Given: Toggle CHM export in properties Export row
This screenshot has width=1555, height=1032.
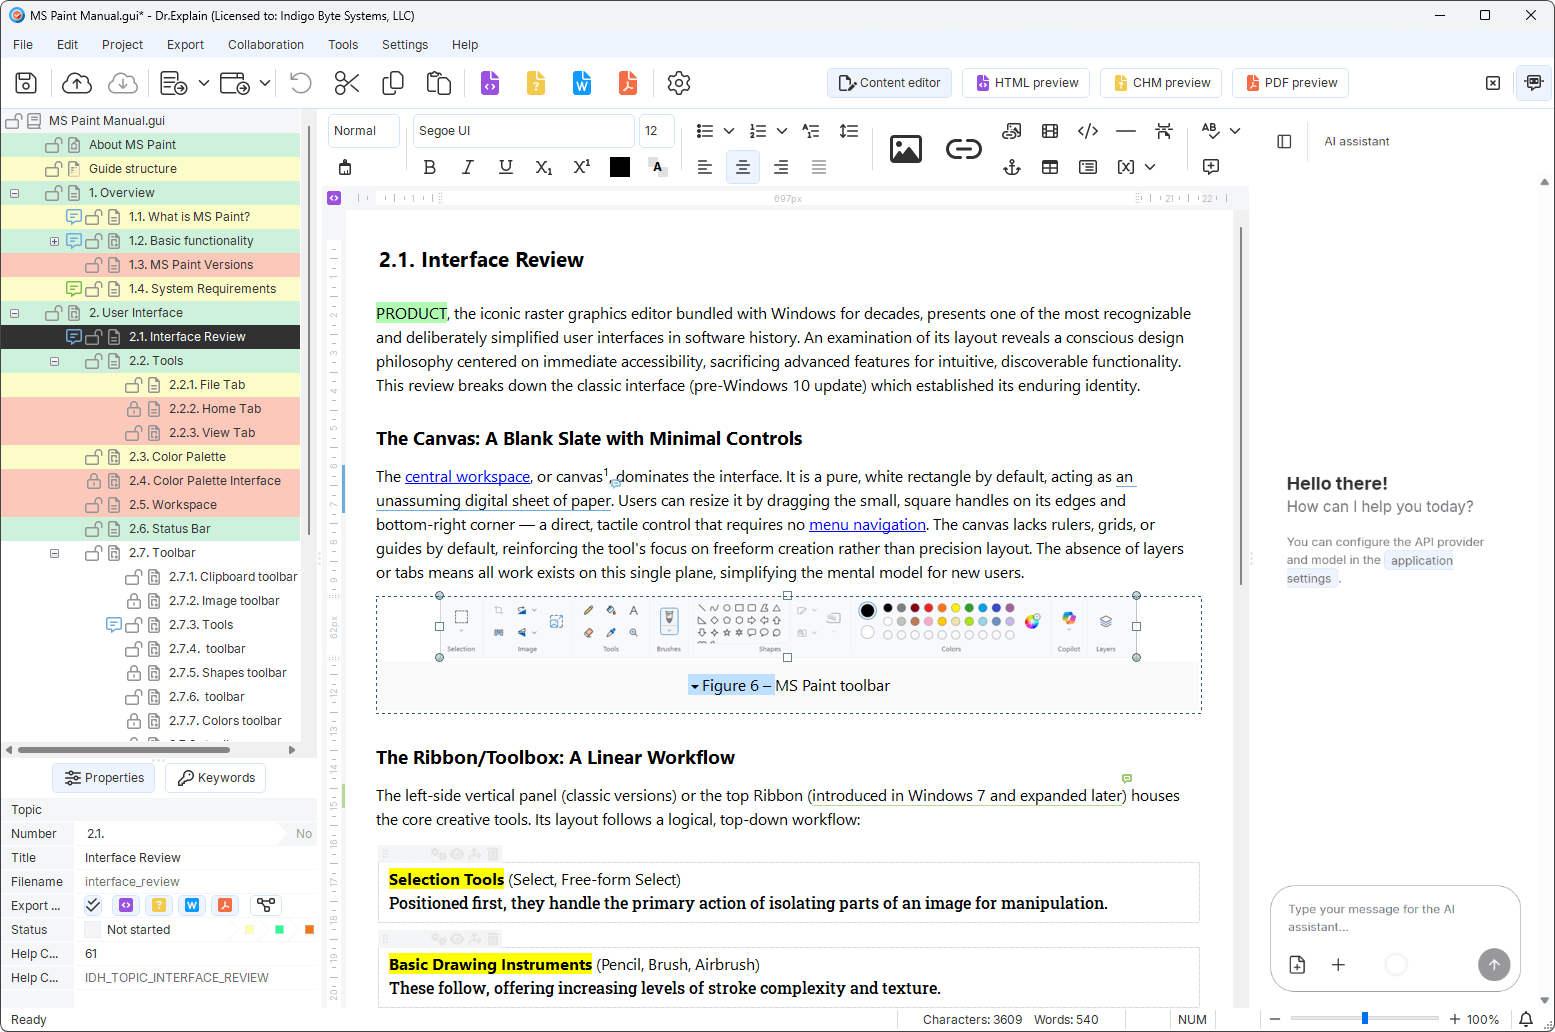Looking at the screenshot, I should coord(159,905).
